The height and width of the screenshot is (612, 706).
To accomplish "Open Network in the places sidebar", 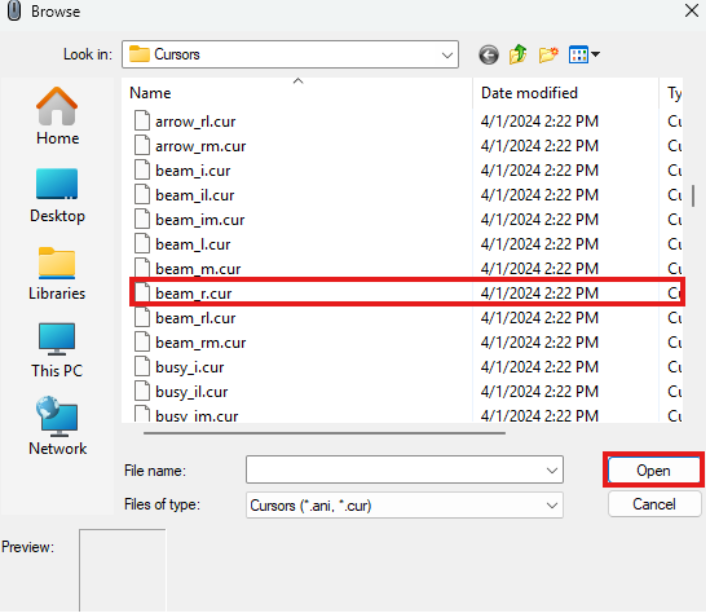I will point(57,426).
